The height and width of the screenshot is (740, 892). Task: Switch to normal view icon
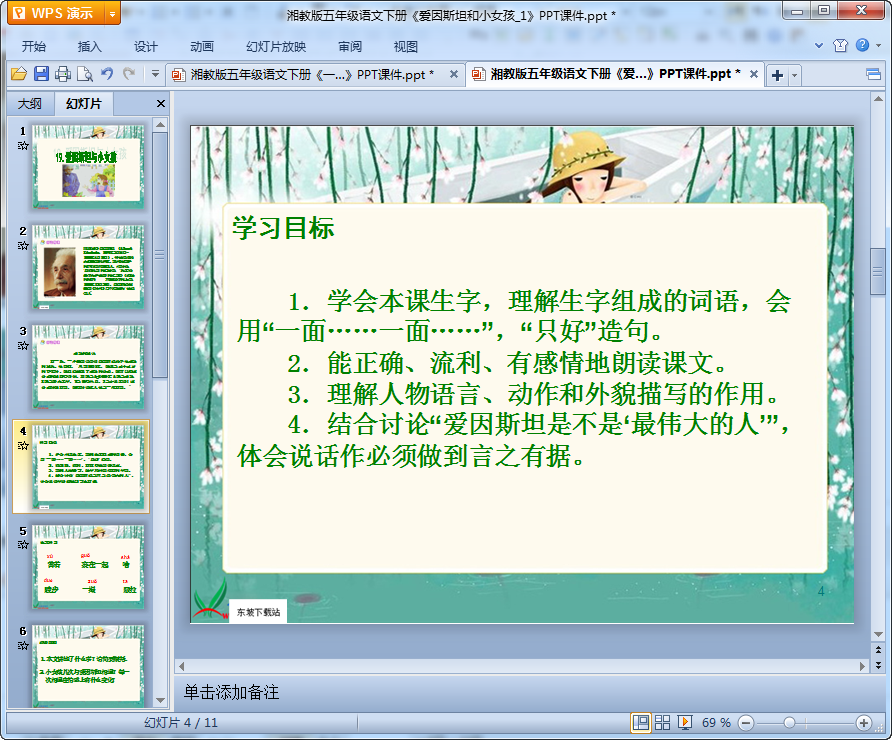pyautogui.click(x=641, y=722)
